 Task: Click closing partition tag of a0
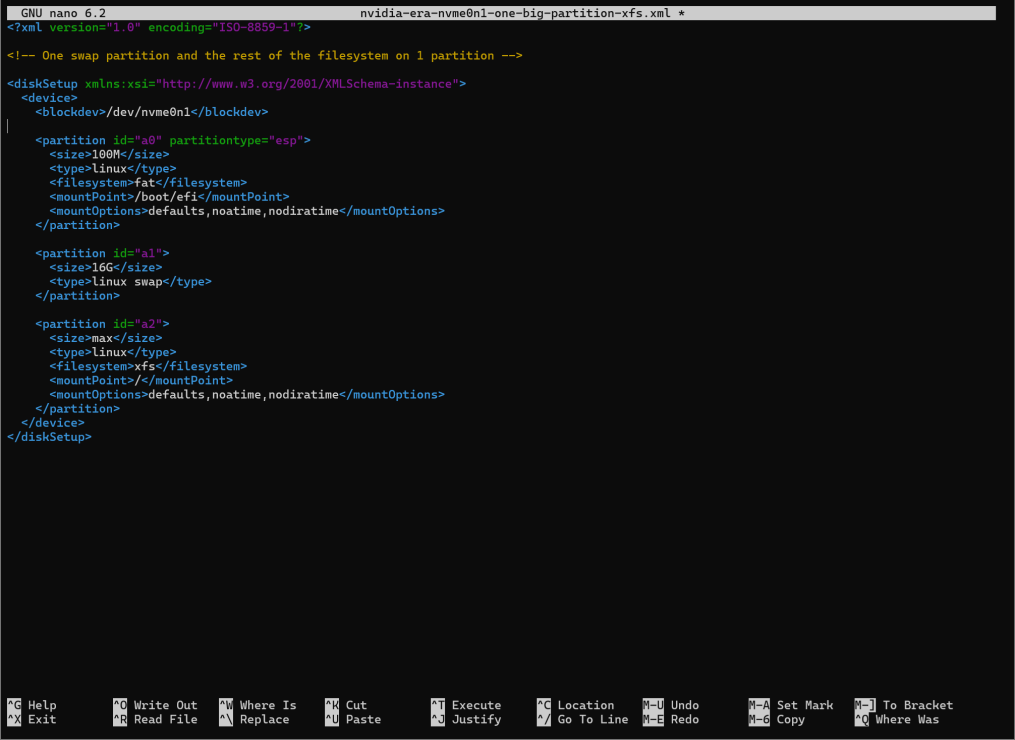point(78,225)
